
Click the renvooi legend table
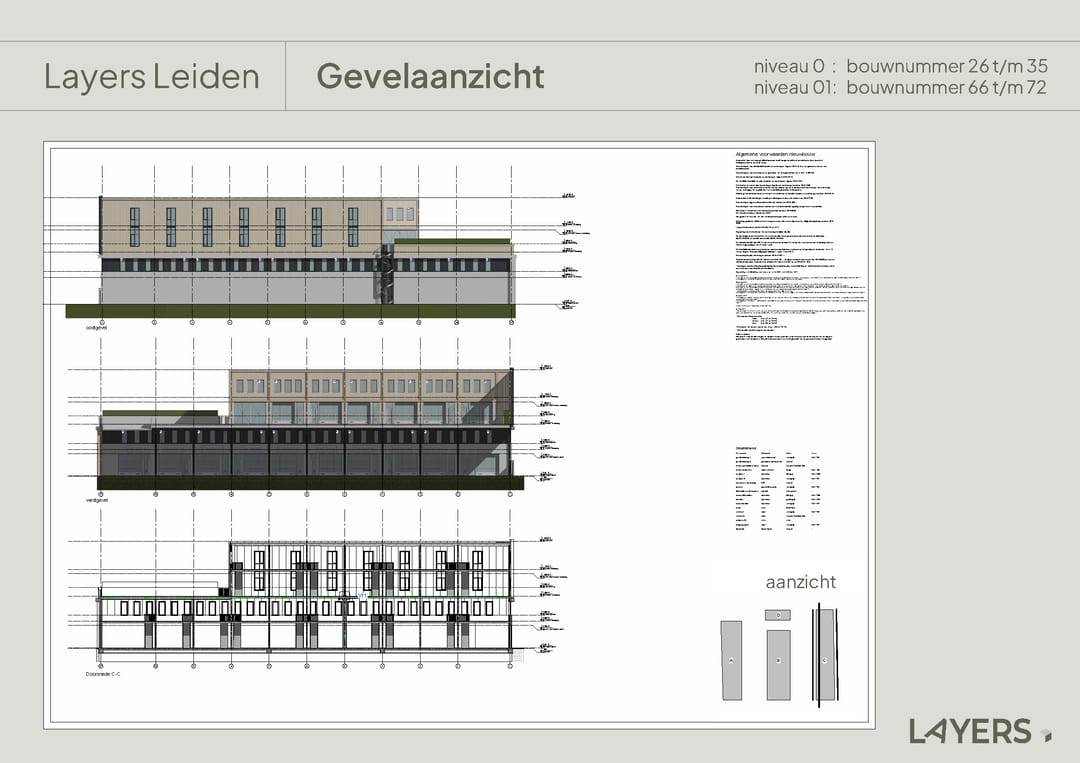pyautogui.click(x=777, y=491)
